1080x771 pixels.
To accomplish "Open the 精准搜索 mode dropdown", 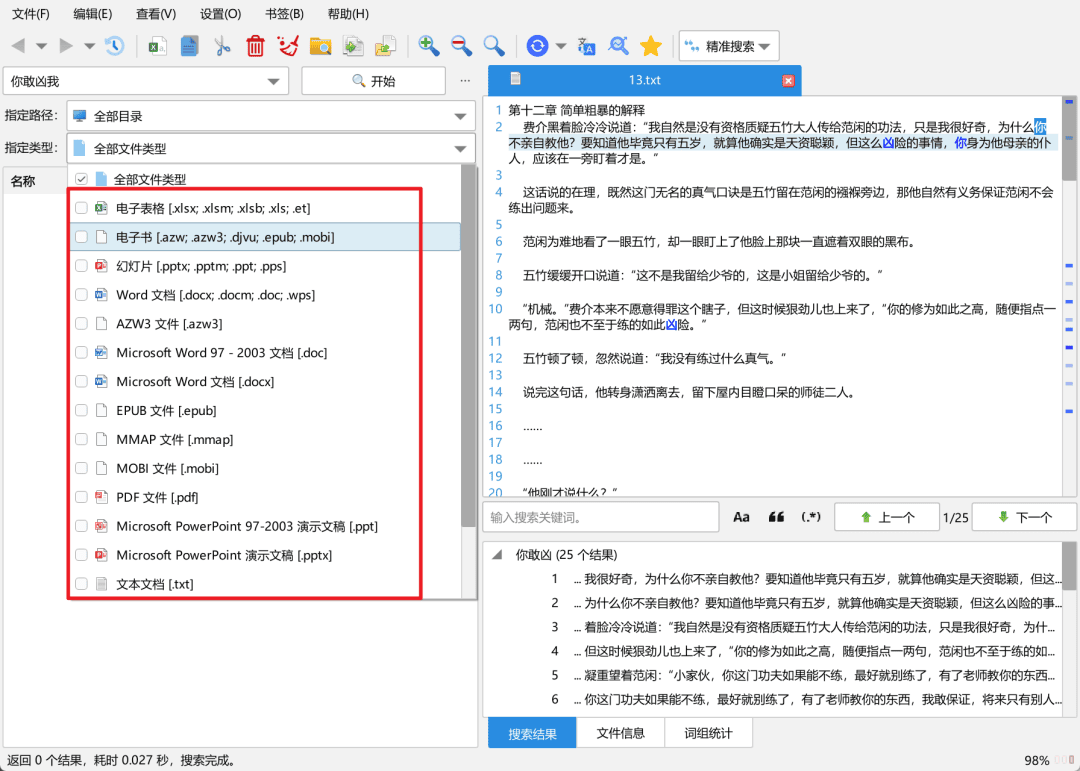I will pos(729,46).
